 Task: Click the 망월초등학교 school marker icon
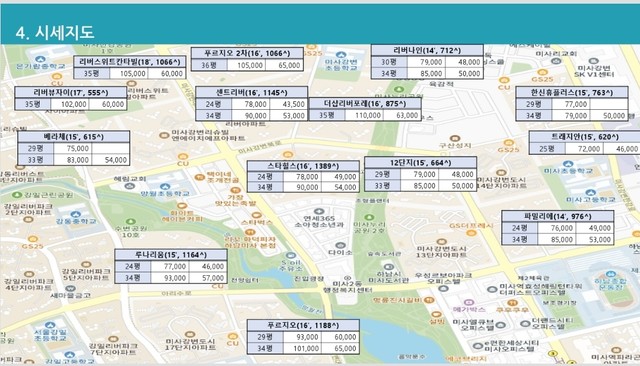[x=165, y=187]
